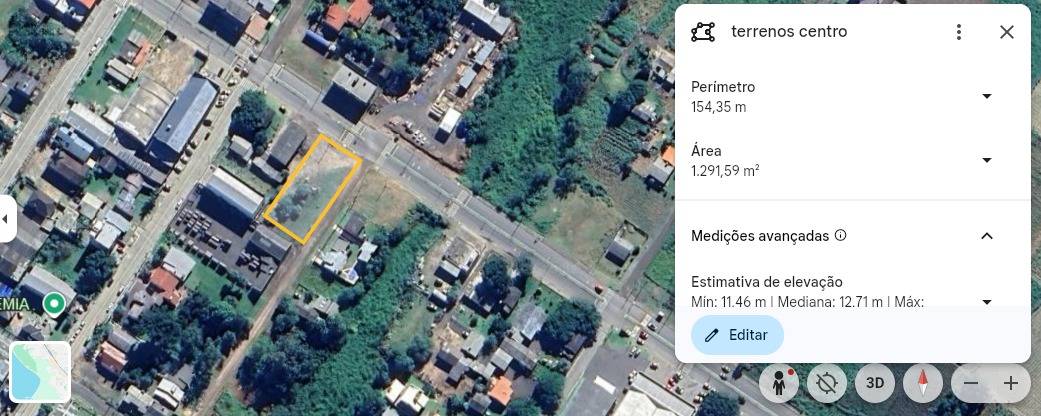This screenshot has height=416, width=1041.
Task: Zoom in with the plus button
Action: pyautogui.click(x=1010, y=383)
